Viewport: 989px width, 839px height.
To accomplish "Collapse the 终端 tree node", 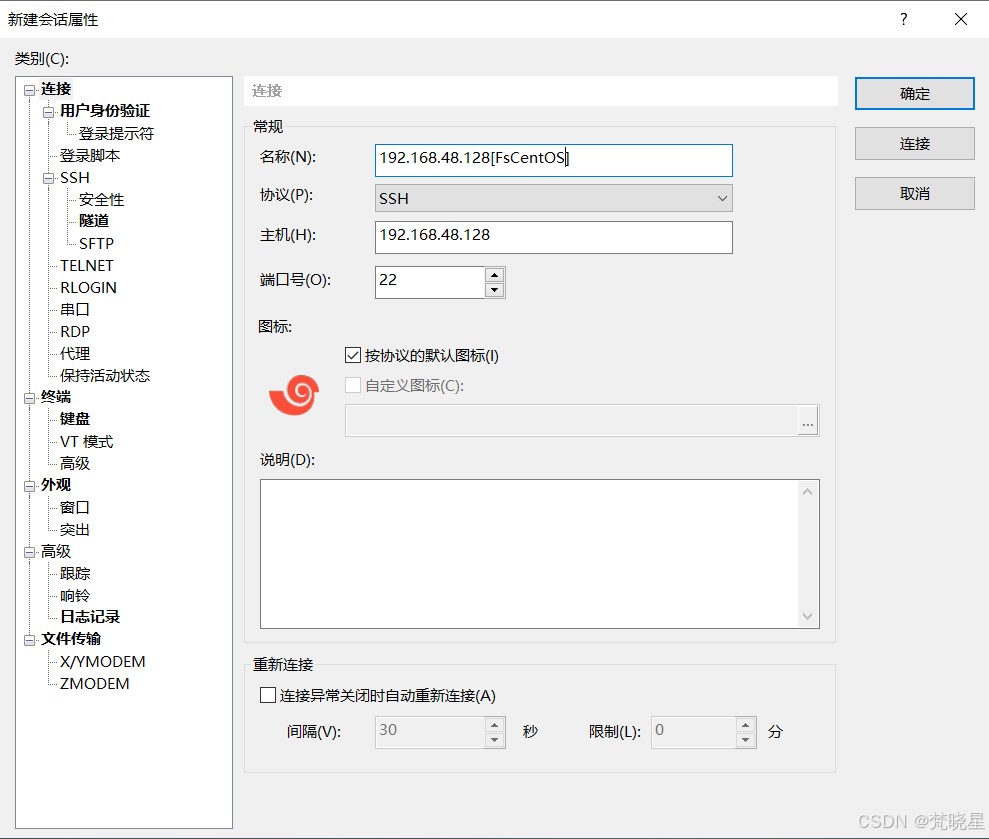I will (x=29, y=398).
